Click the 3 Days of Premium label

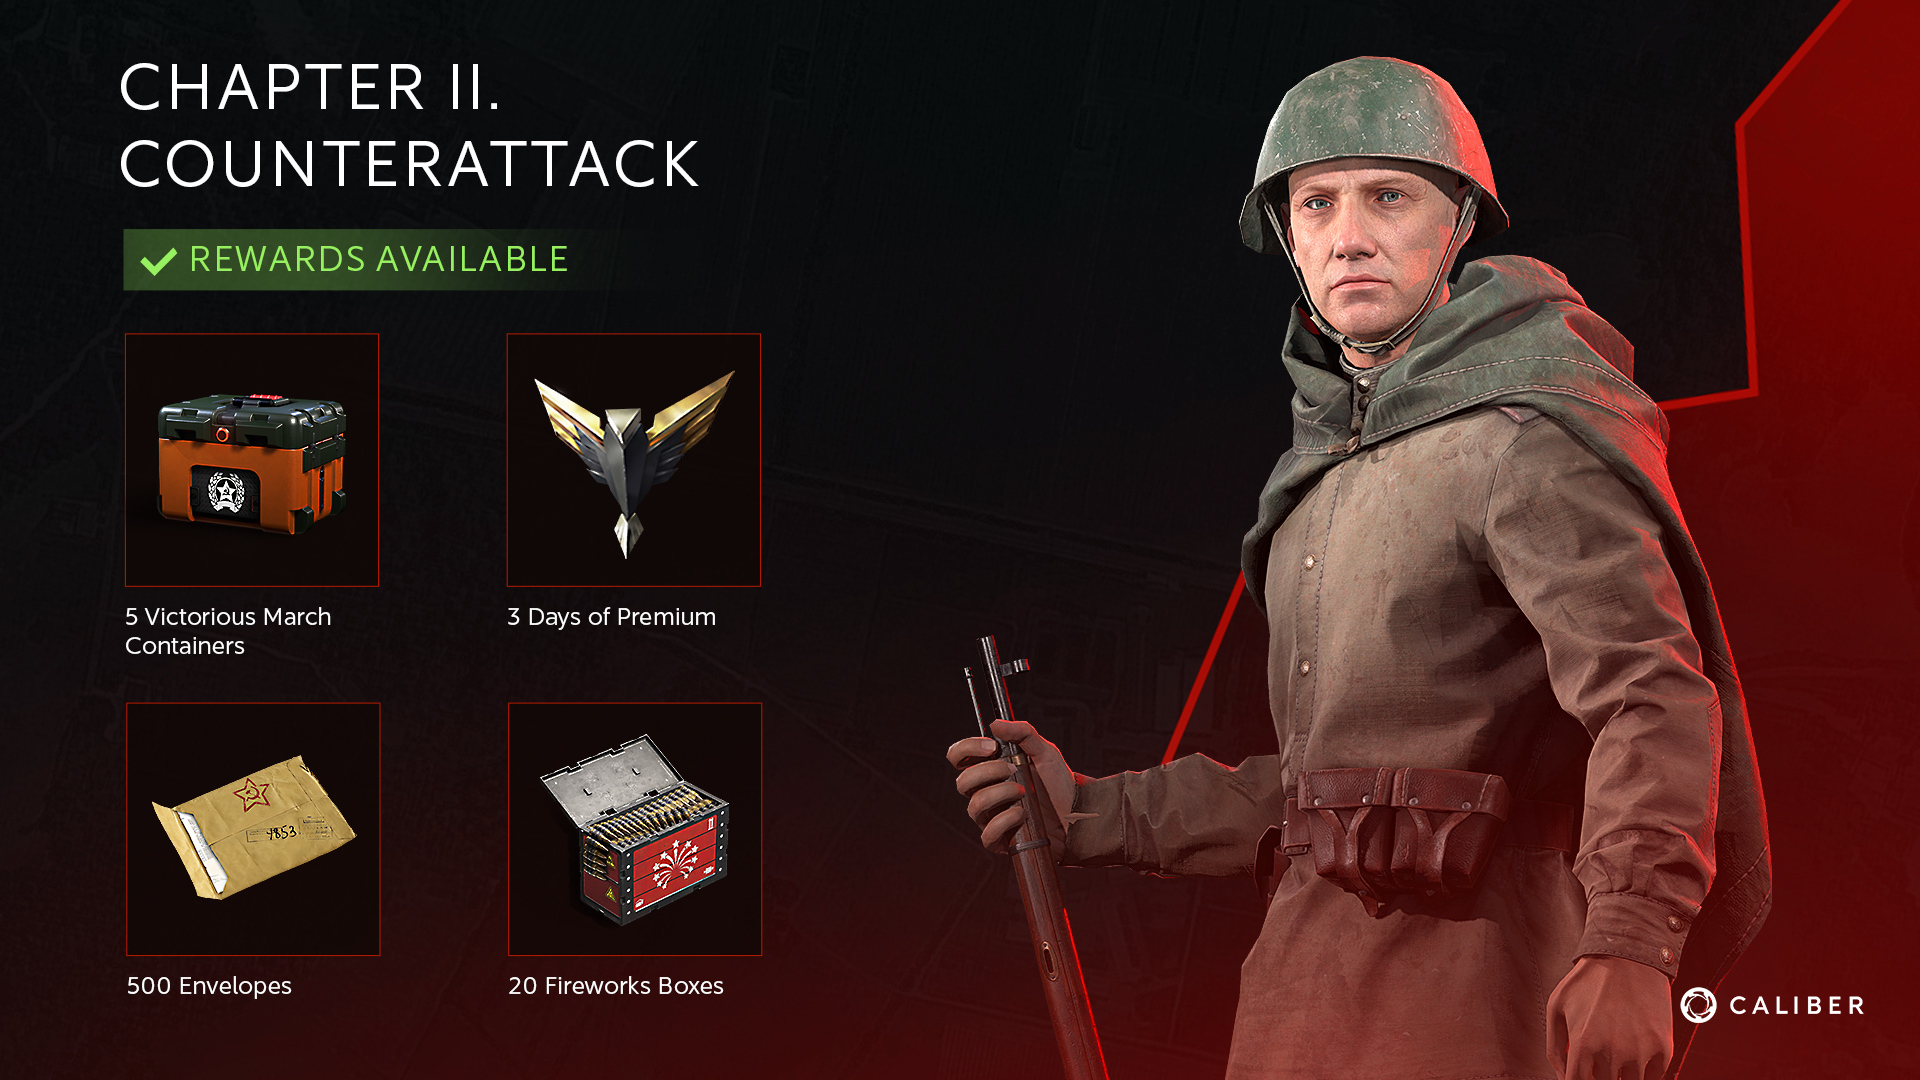click(611, 617)
